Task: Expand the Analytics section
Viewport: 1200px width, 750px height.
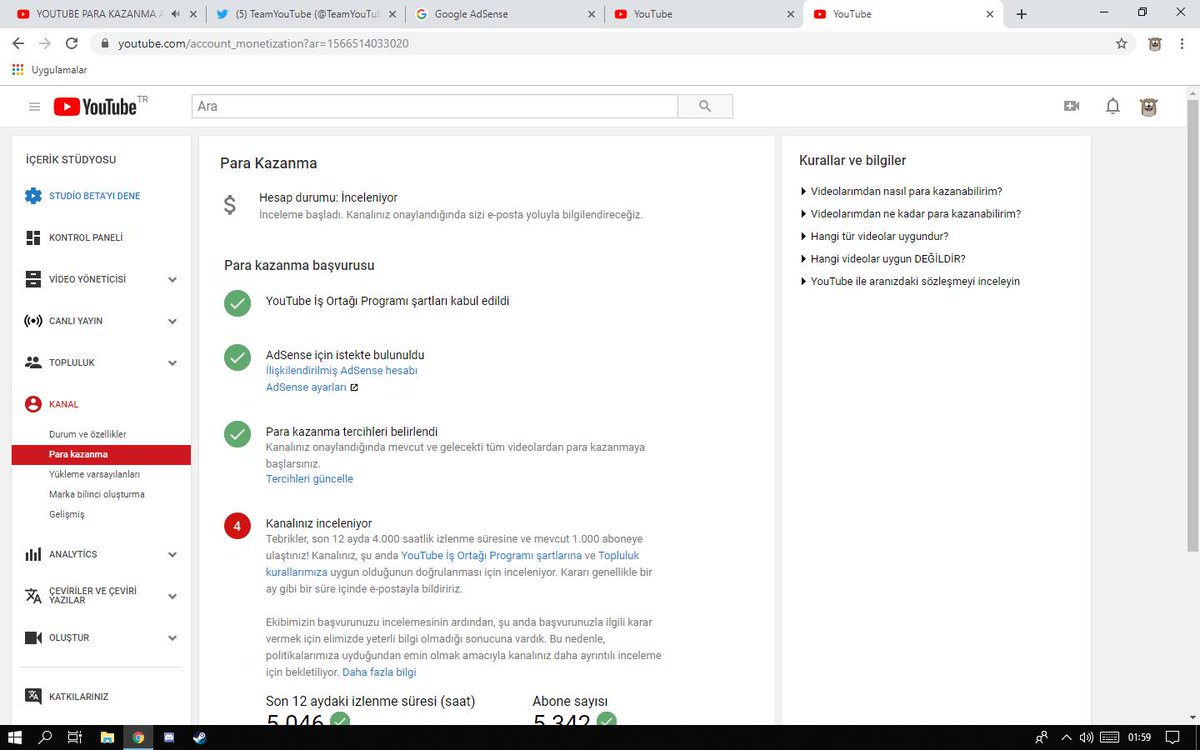Action: pos(172,554)
